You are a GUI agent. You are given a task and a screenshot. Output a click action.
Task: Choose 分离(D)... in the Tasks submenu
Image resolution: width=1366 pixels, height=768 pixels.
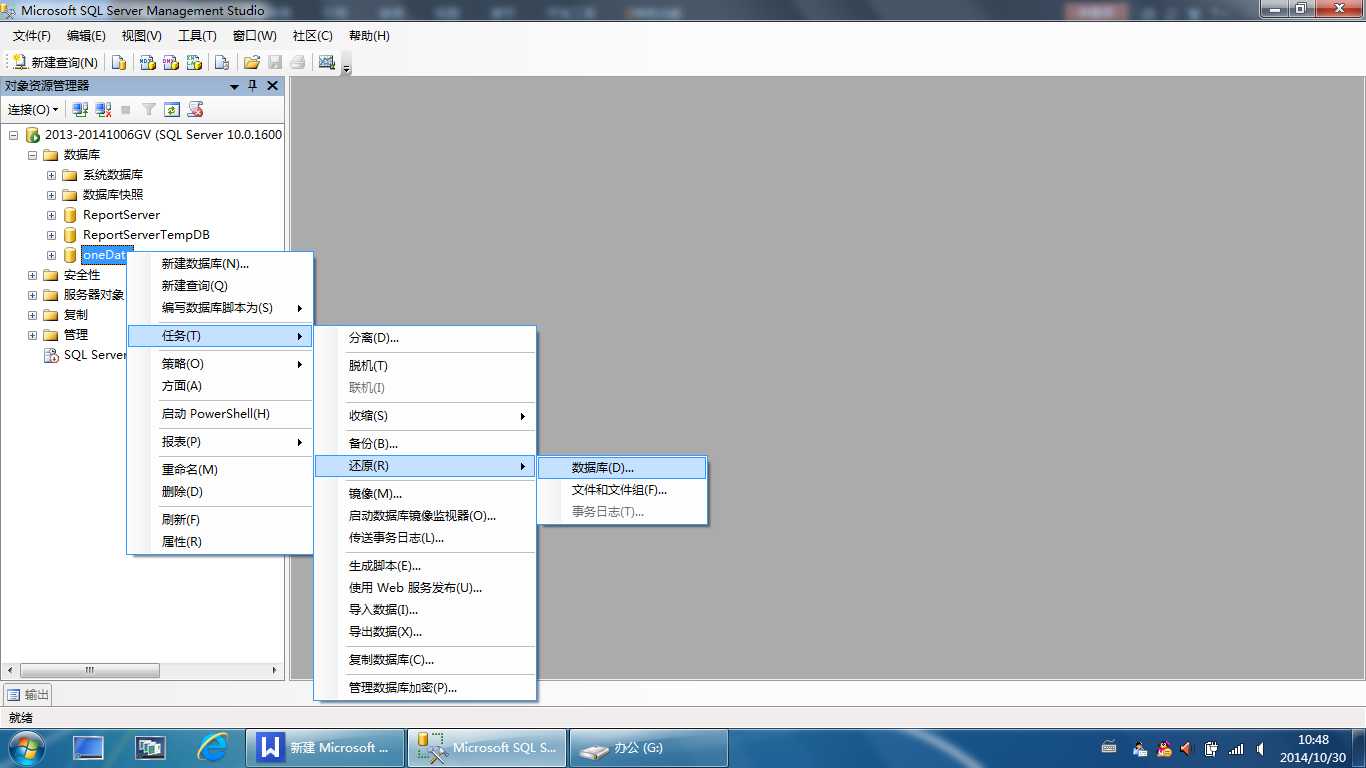tap(425, 338)
